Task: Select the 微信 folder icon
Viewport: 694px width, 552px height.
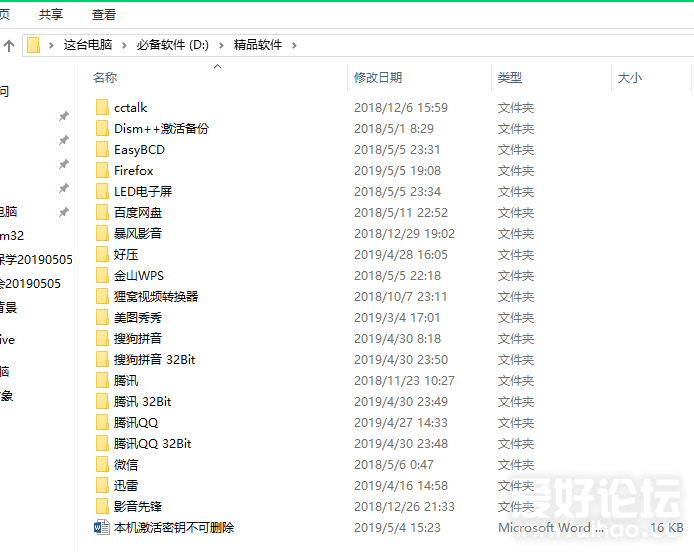Action: point(102,464)
